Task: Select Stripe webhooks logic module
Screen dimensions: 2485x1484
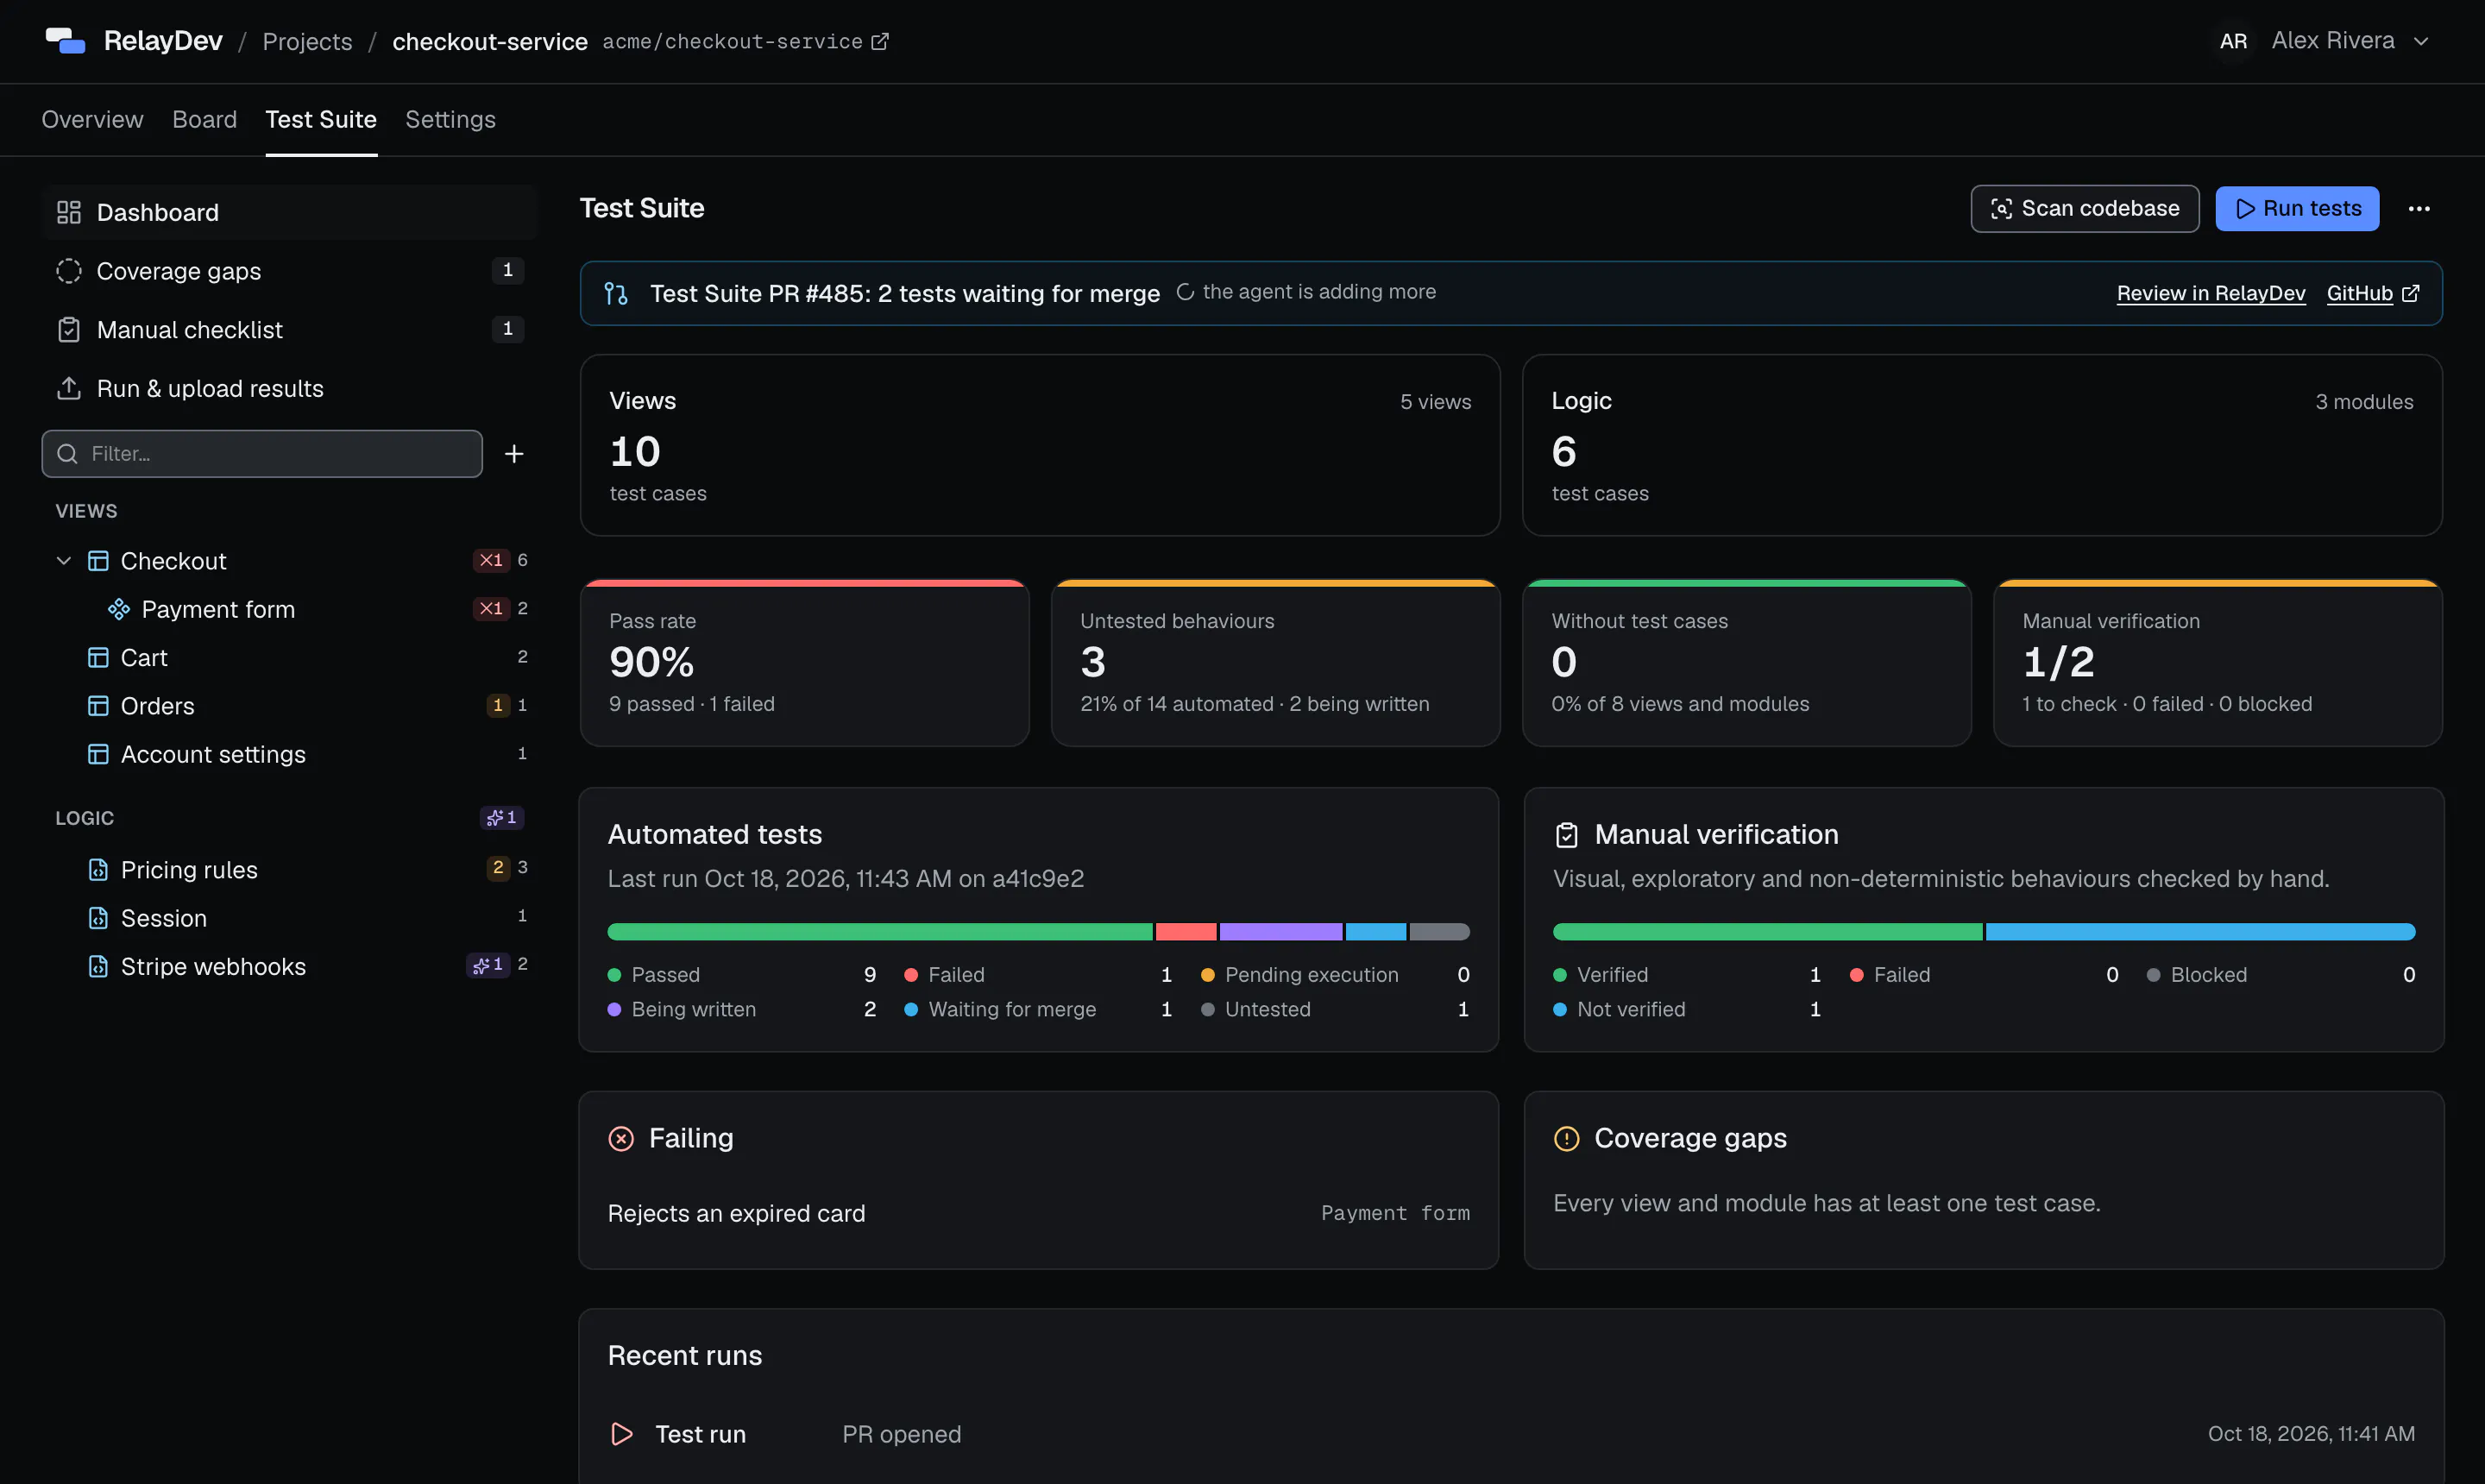Action: [x=290, y=966]
